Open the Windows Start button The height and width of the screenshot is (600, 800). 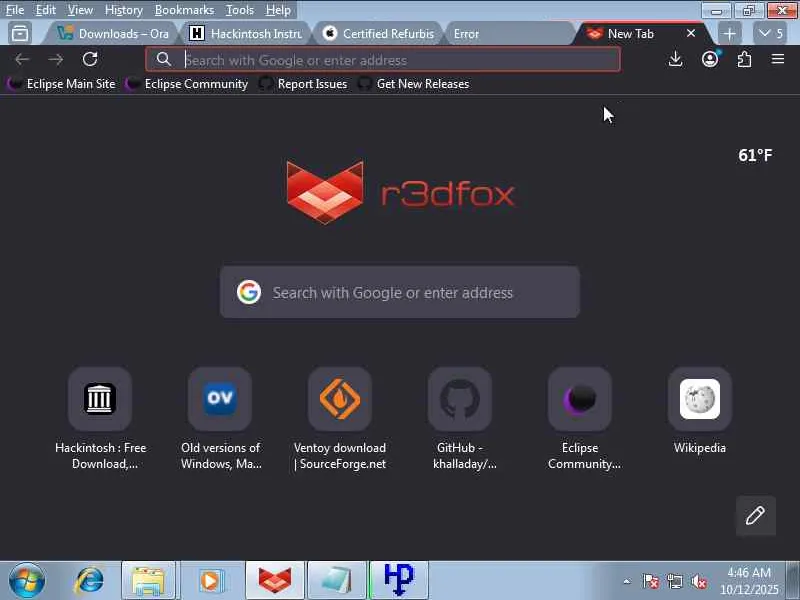click(x=27, y=581)
